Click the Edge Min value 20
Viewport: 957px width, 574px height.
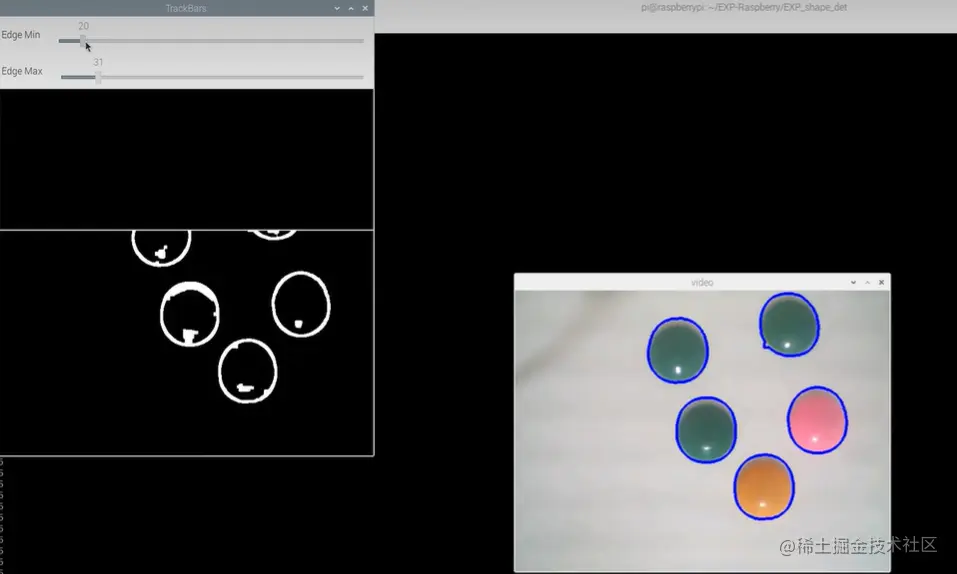point(84,26)
